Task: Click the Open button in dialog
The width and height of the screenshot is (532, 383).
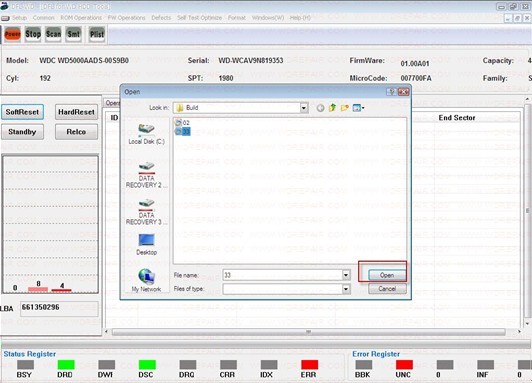Action: point(387,275)
